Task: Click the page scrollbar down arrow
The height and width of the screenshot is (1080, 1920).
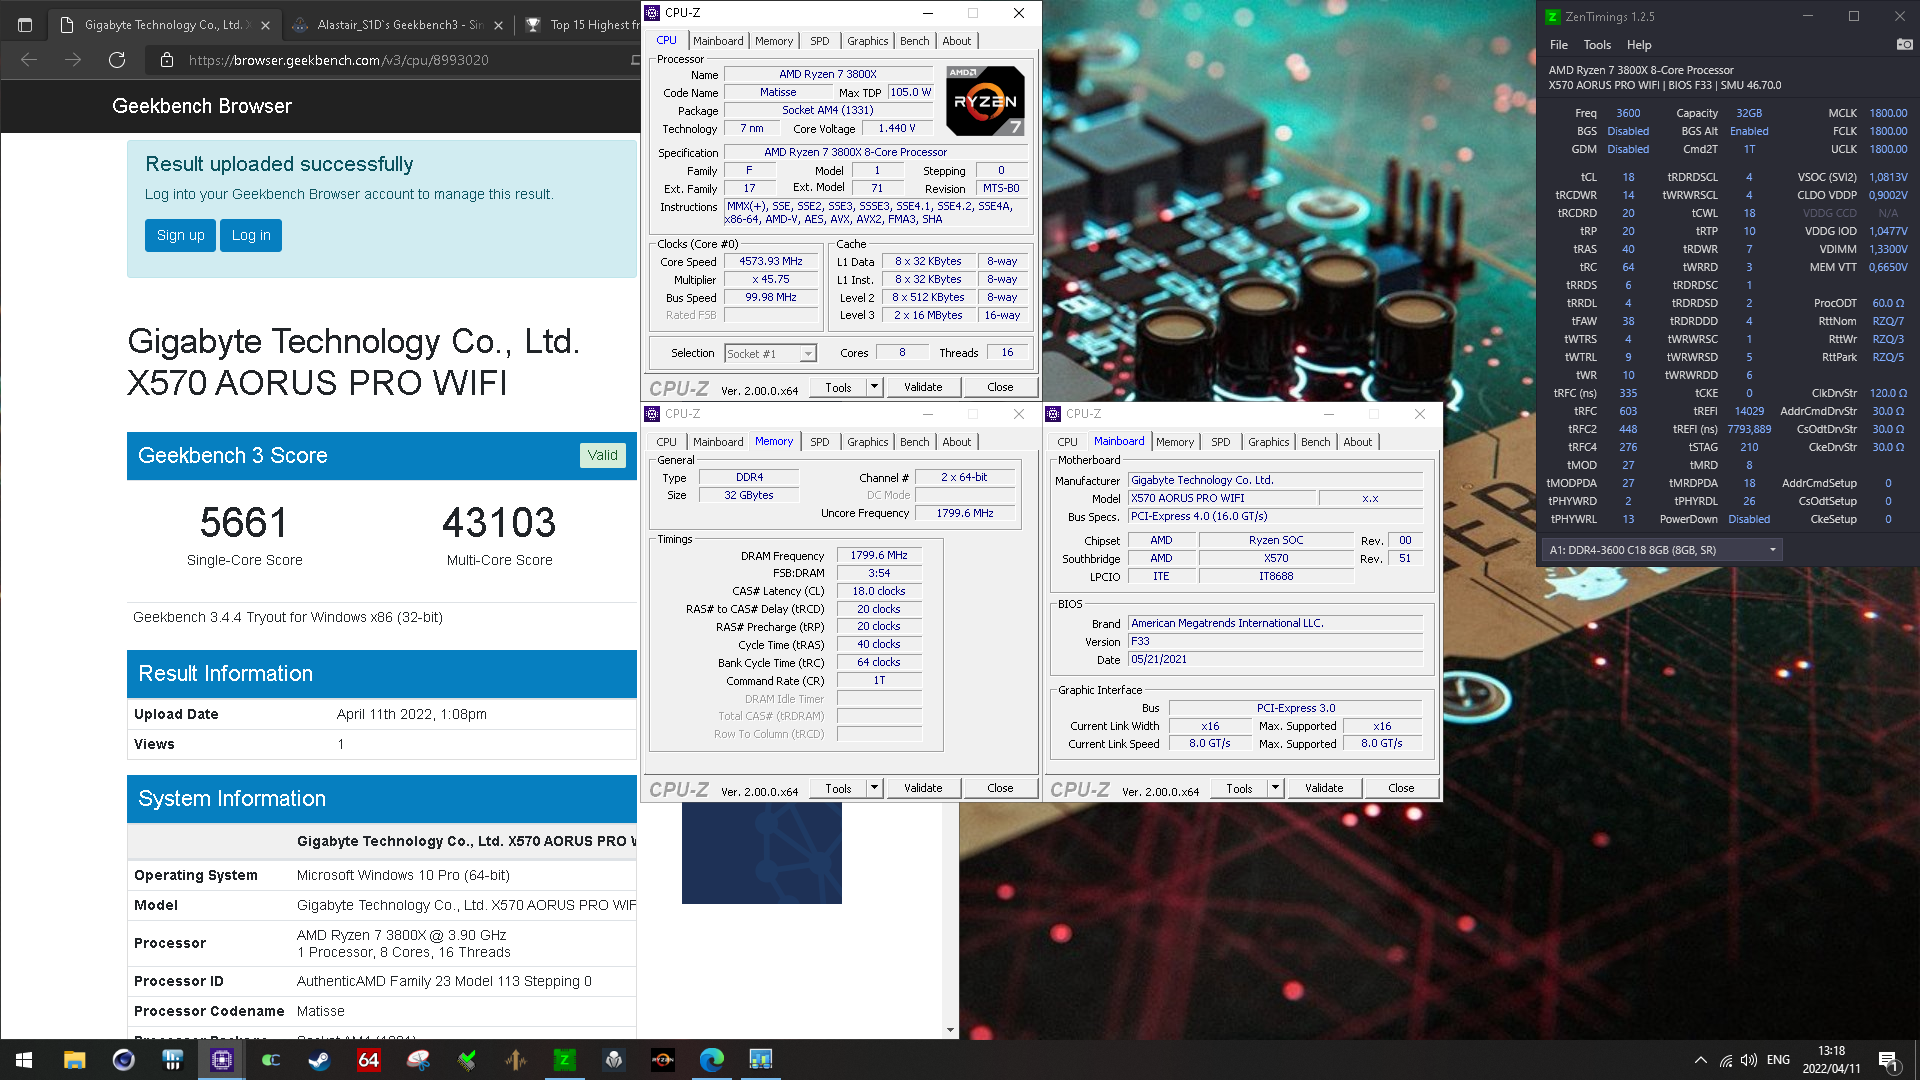Action: pos(950,1030)
